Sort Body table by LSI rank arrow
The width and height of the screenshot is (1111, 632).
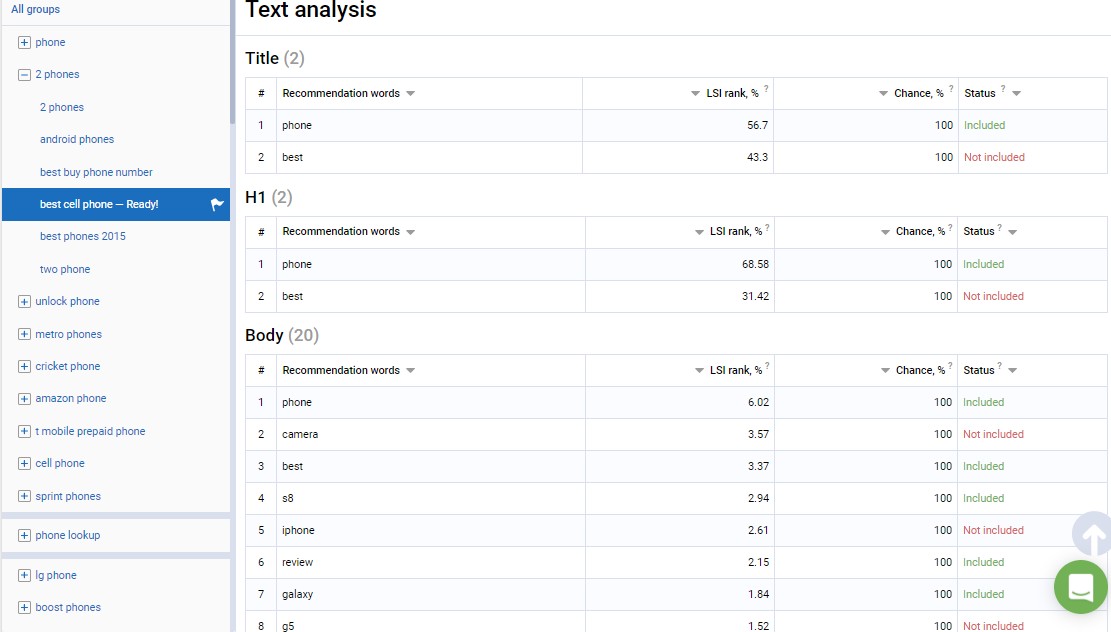pyautogui.click(x=699, y=370)
